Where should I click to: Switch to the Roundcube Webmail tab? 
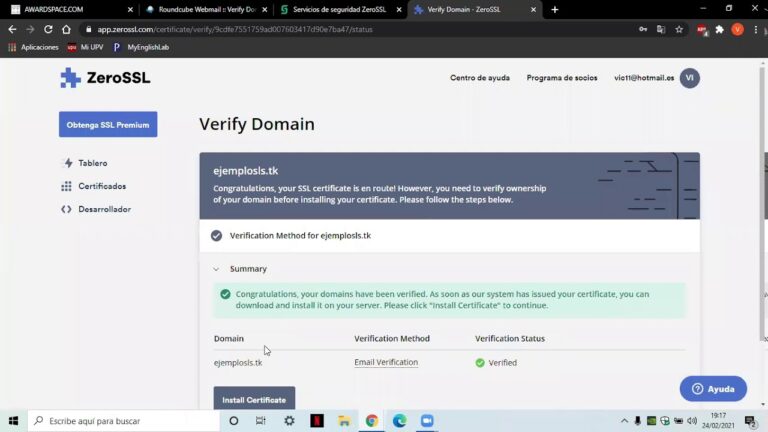[x=206, y=9]
